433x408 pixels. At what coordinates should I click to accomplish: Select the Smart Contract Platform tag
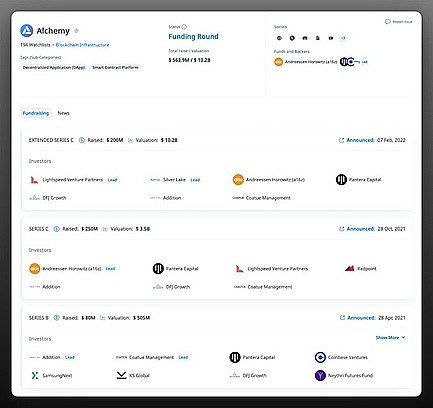(x=115, y=67)
